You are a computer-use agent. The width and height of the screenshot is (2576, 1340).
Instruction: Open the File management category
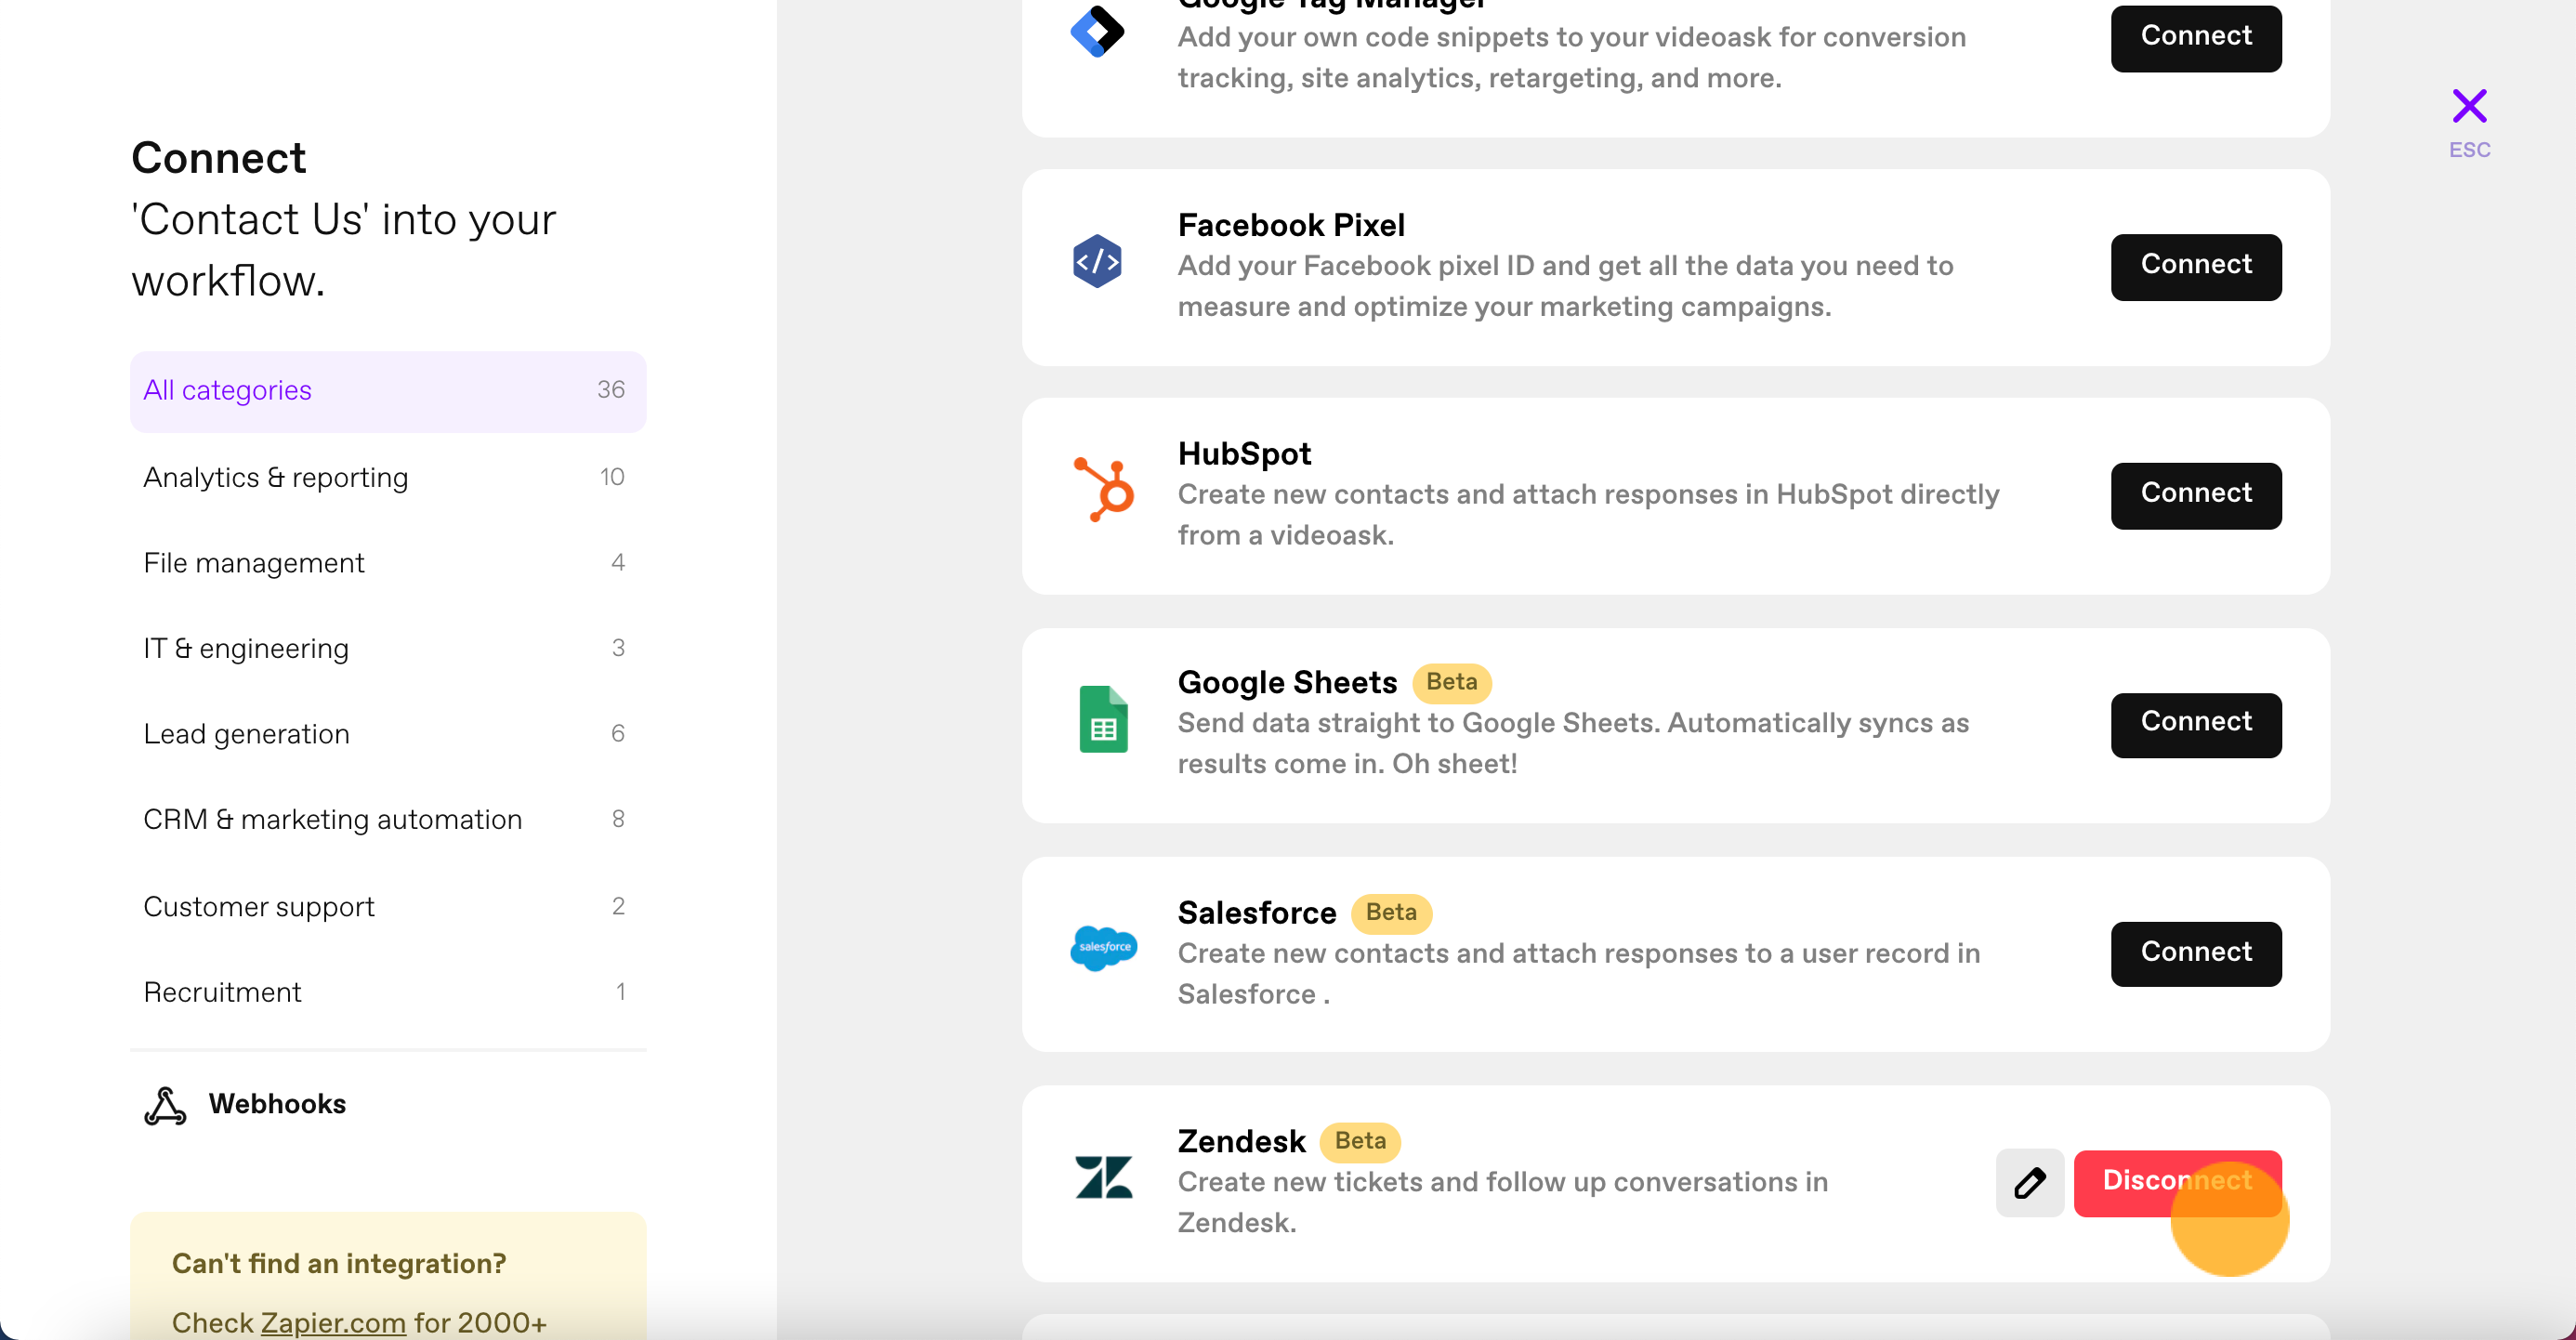pos(388,563)
